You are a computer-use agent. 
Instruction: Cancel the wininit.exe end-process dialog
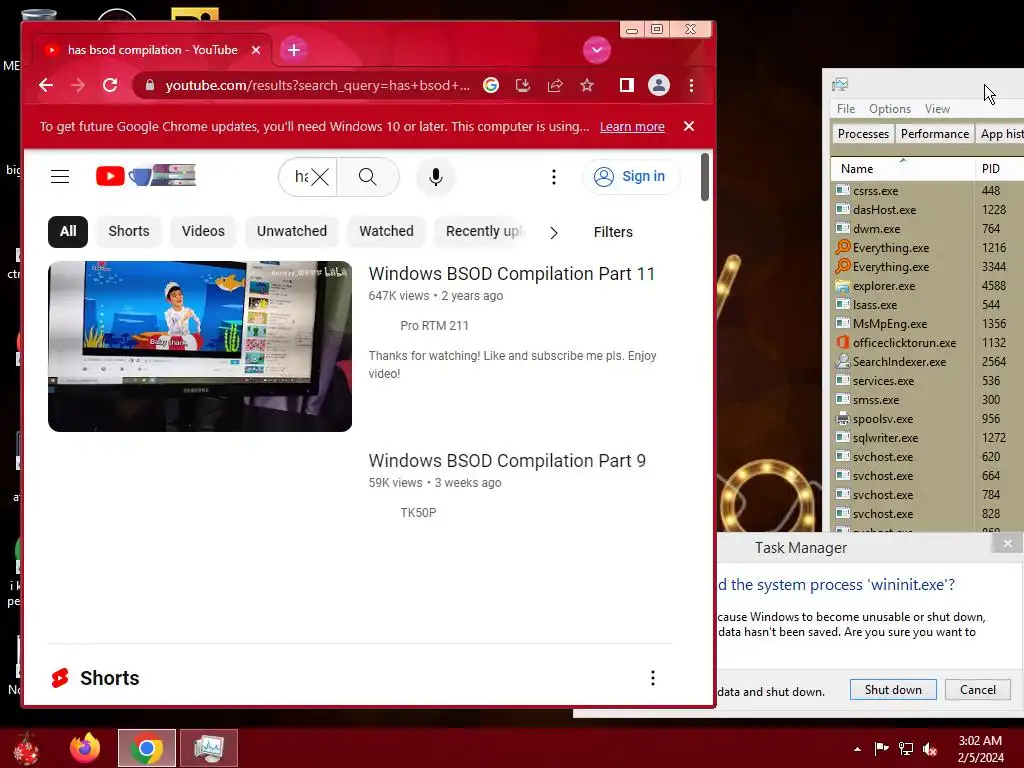pos(978,690)
